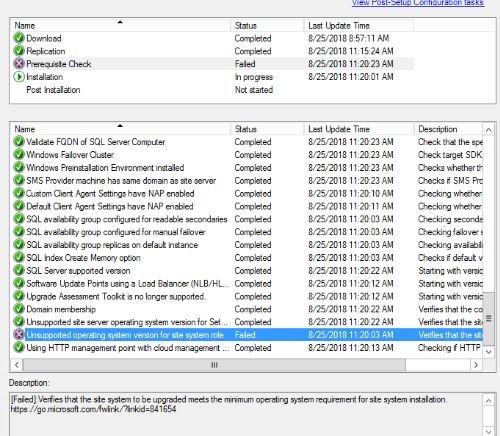Image resolution: width=500 pixels, height=436 pixels.
Task: Click status icon for readable secondaries row
Action: pos(19,219)
